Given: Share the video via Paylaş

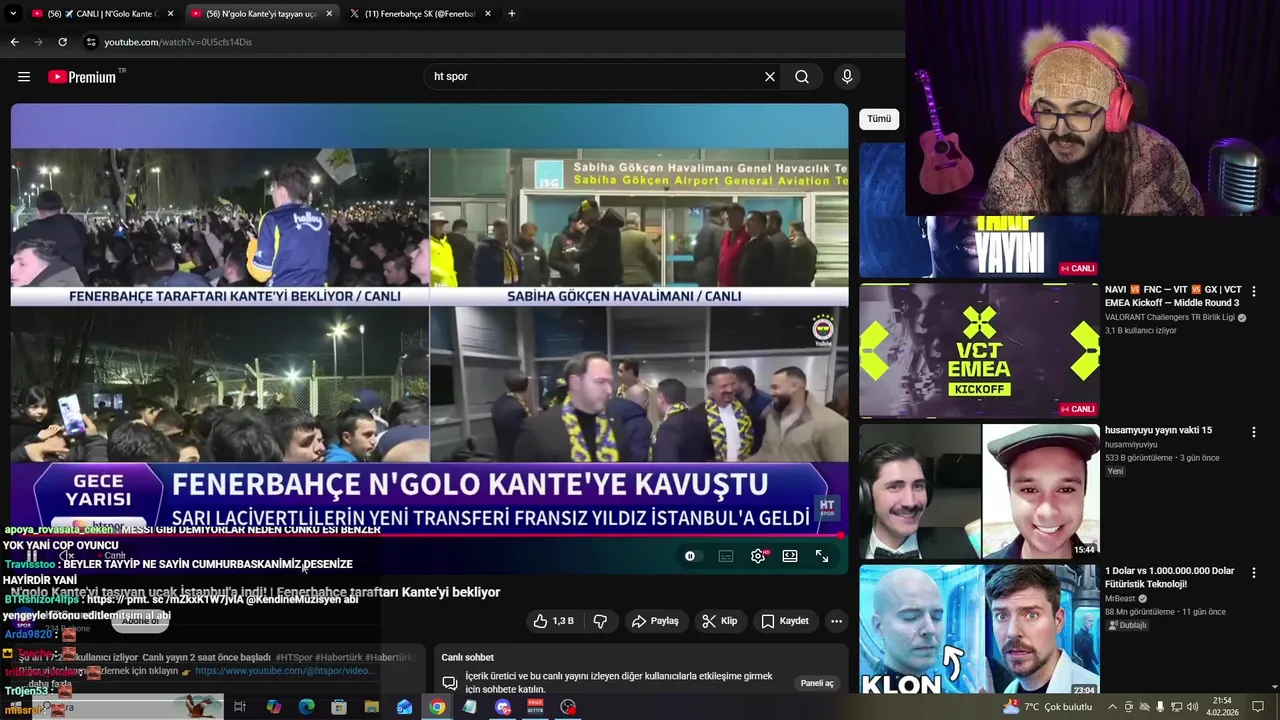Looking at the screenshot, I should point(655,621).
